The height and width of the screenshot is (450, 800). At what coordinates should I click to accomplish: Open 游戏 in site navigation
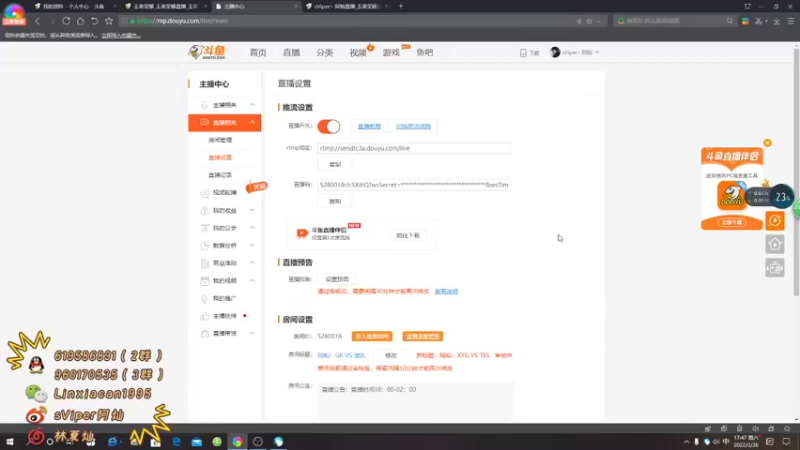pyautogui.click(x=391, y=53)
